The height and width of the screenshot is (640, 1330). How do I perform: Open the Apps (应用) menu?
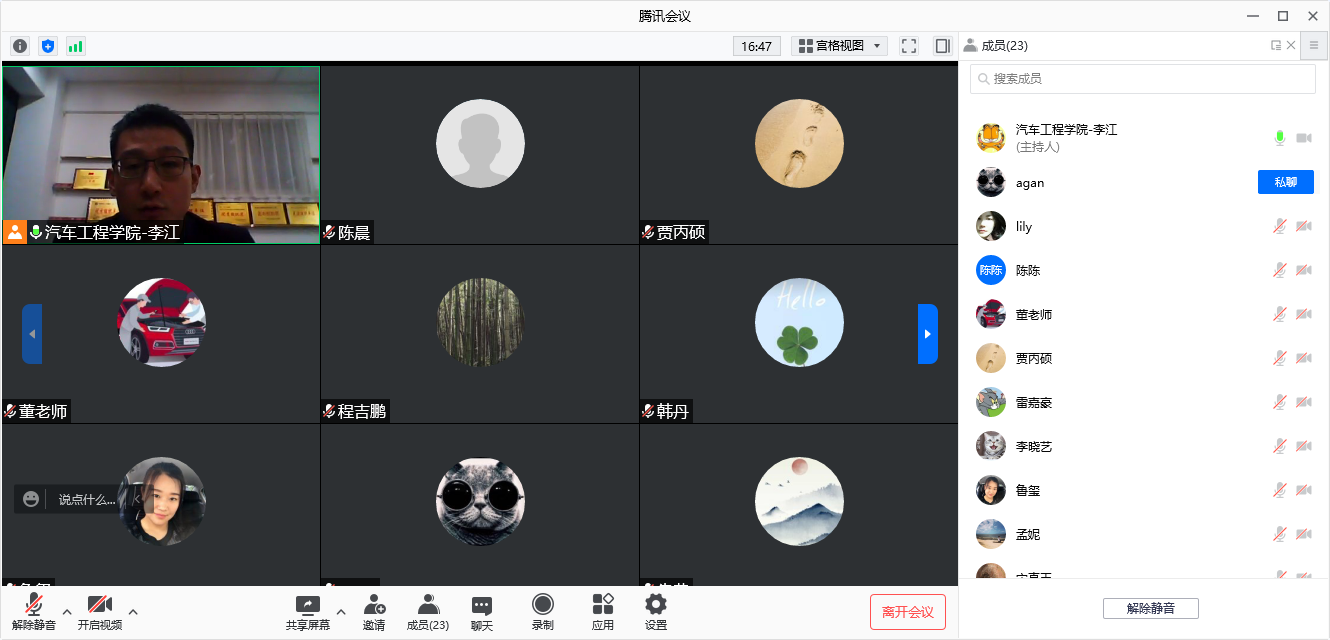tap(603, 612)
